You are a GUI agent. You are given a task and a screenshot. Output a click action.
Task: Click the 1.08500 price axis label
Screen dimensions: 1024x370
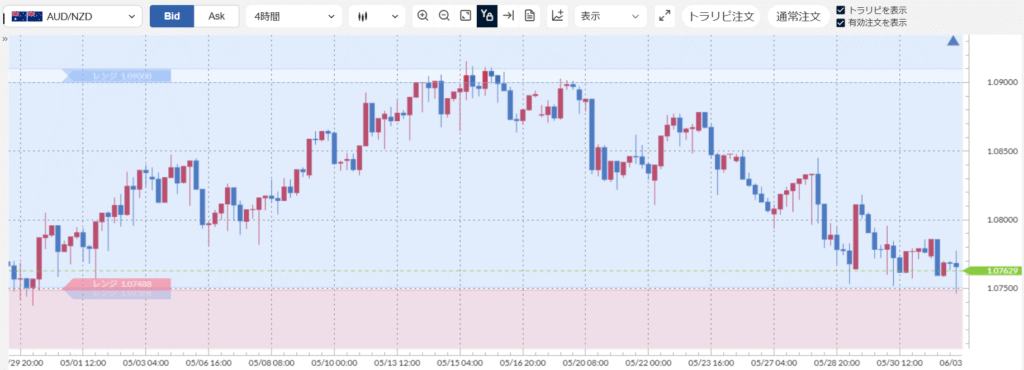click(1003, 151)
